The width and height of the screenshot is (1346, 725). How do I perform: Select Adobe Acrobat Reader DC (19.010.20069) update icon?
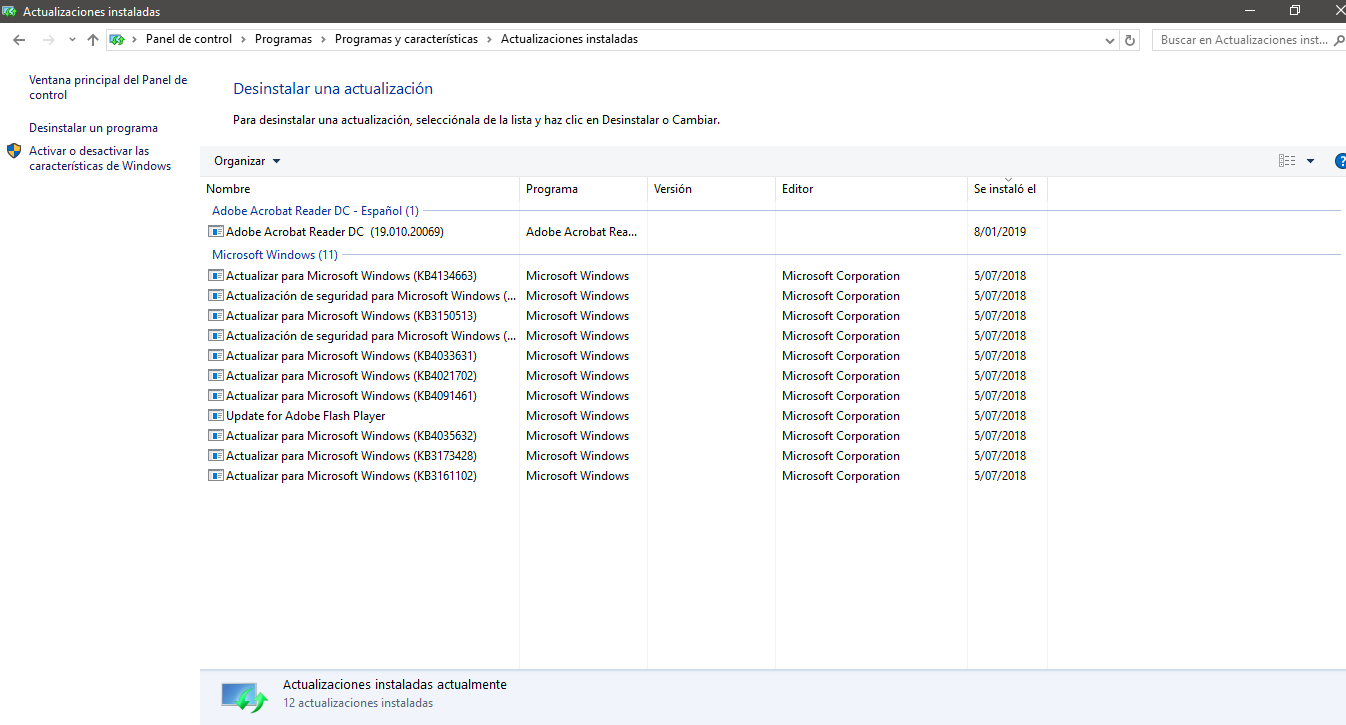(215, 232)
